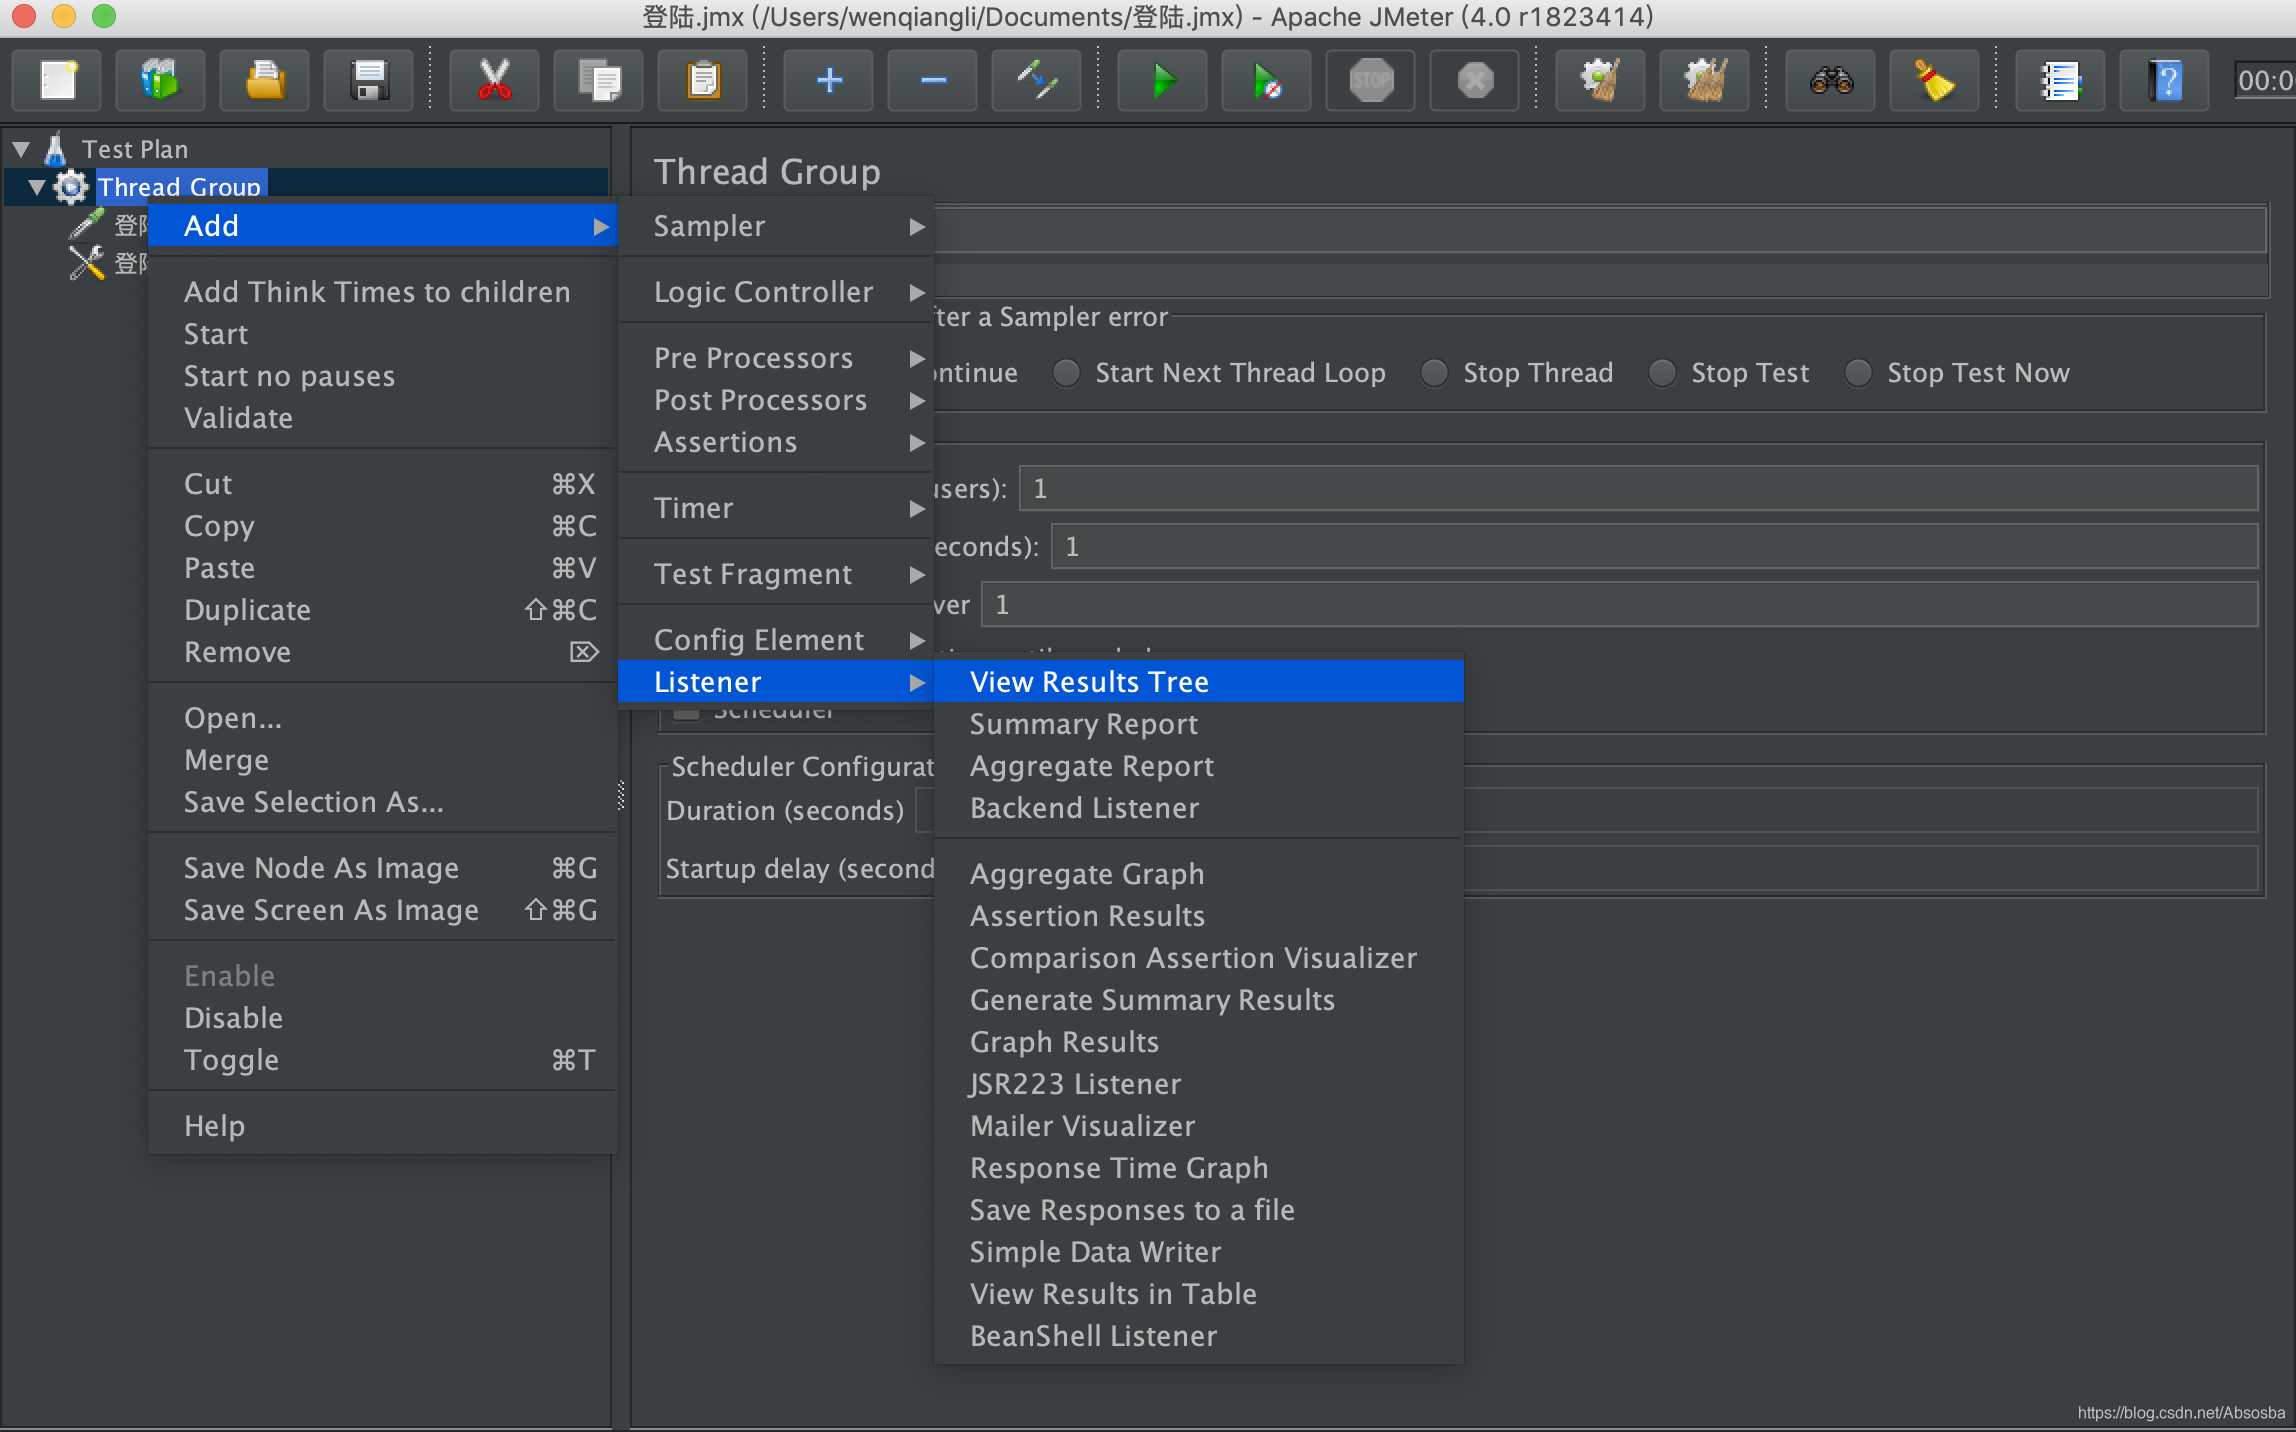Viewport: 2296px width, 1432px height.
Task: Click Stop Test radio button
Action: tap(1664, 371)
